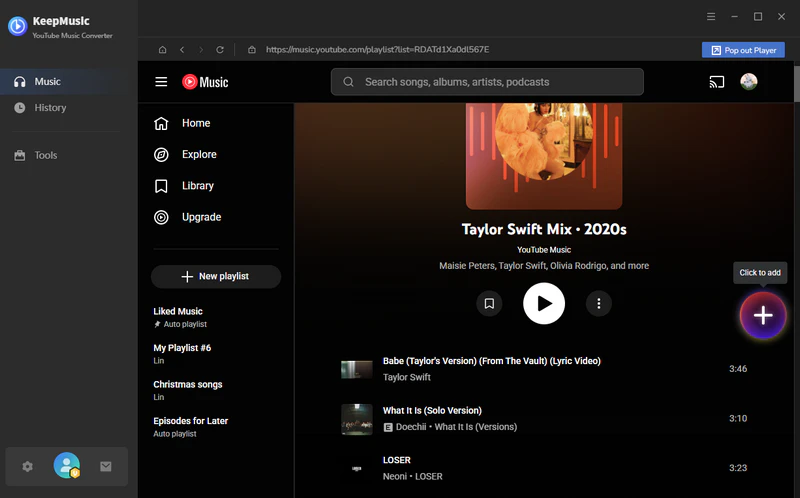Toggle the YouTube Music guide hamburger menu

pyautogui.click(x=161, y=82)
